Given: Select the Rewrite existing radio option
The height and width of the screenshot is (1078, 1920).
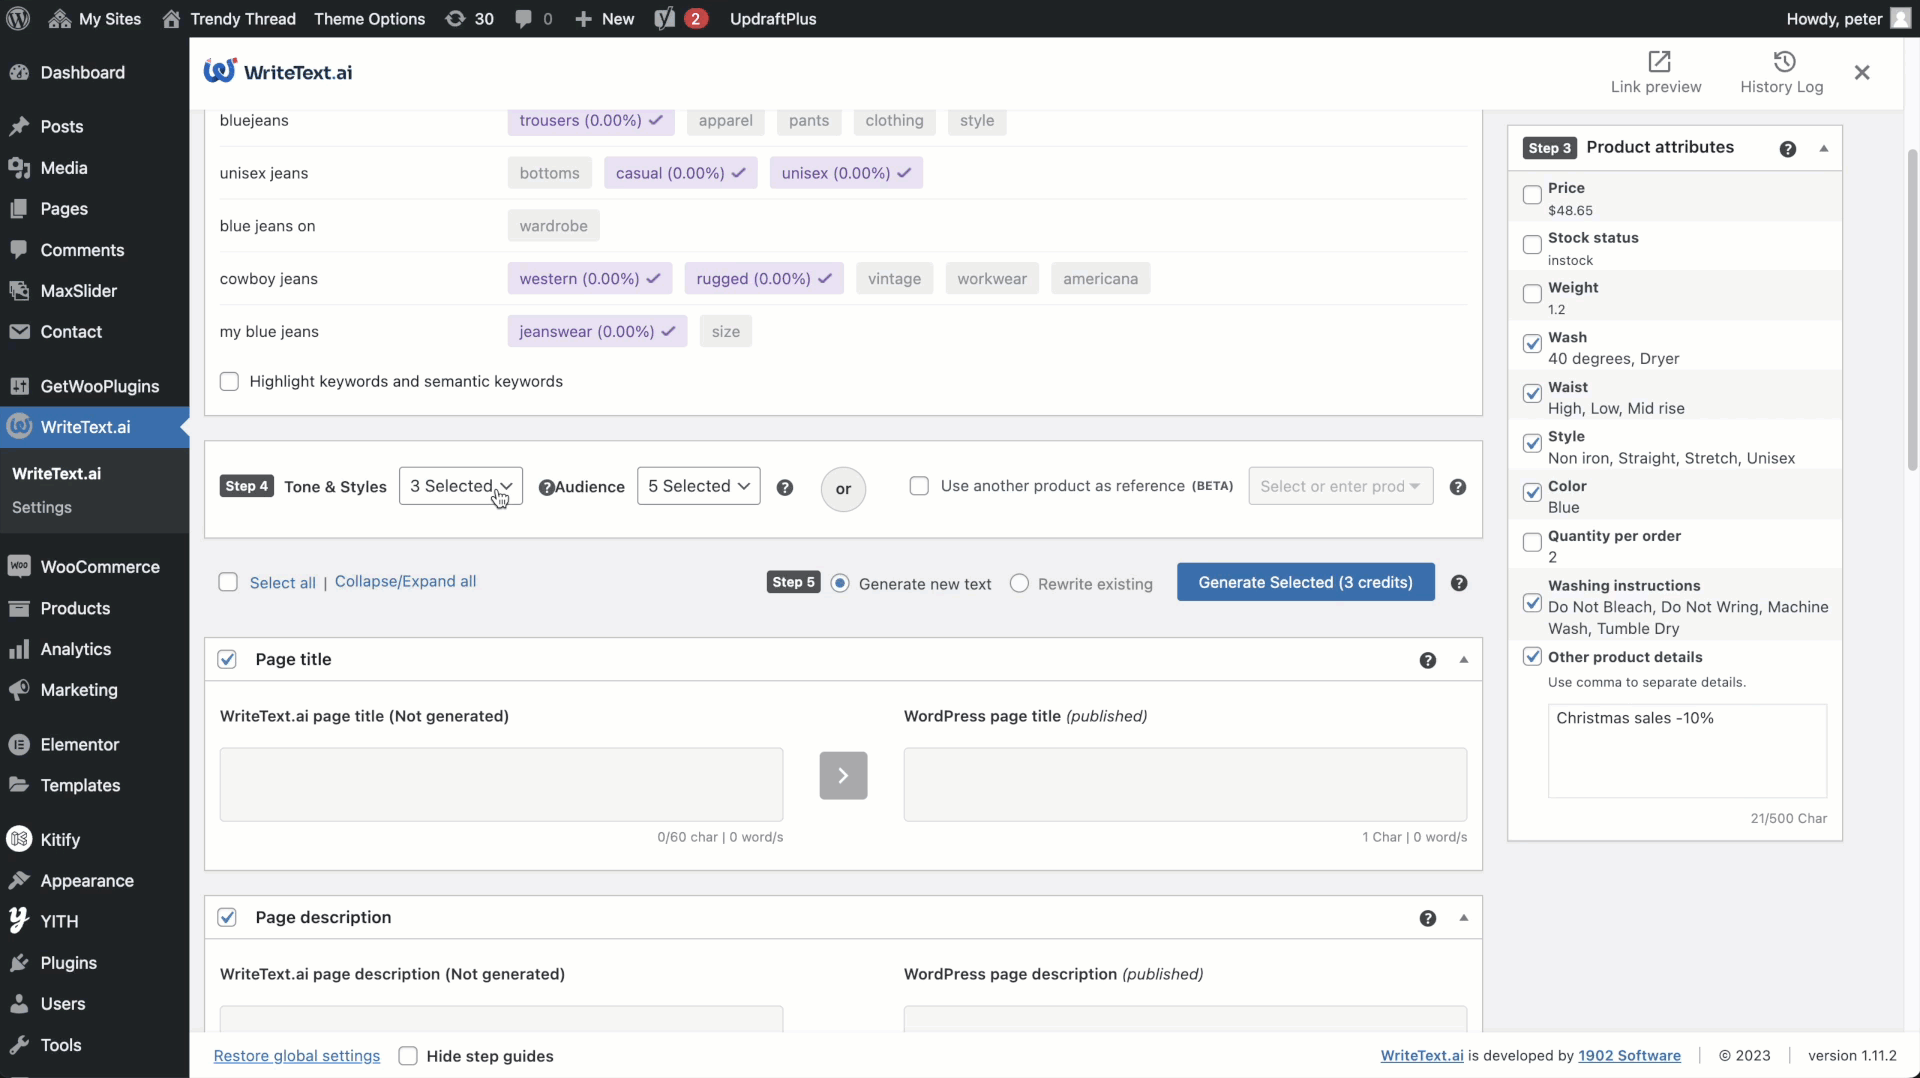Looking at the screenshot, I should [x=1019, y=584].
